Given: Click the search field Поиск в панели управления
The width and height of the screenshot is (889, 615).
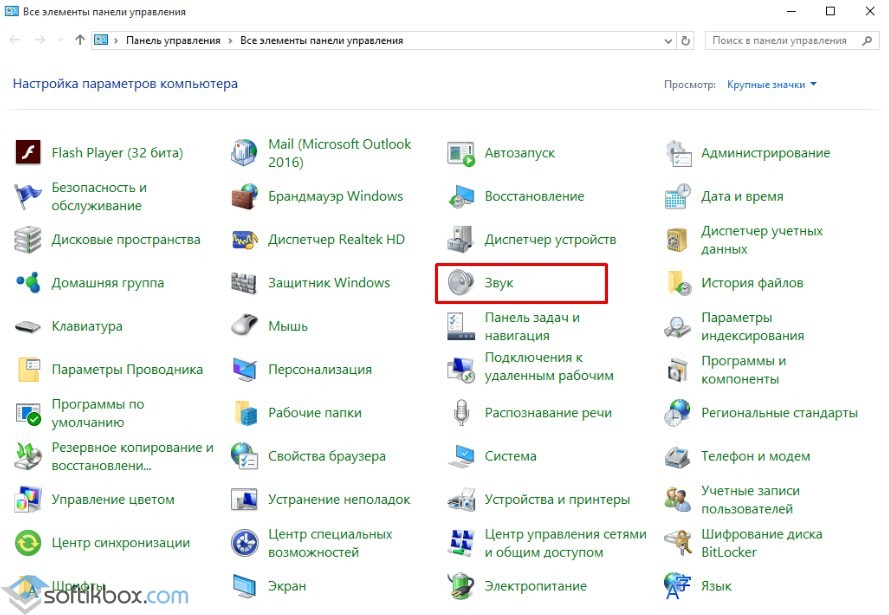Looking at the screenshot, I should click(x=791, y=41).
